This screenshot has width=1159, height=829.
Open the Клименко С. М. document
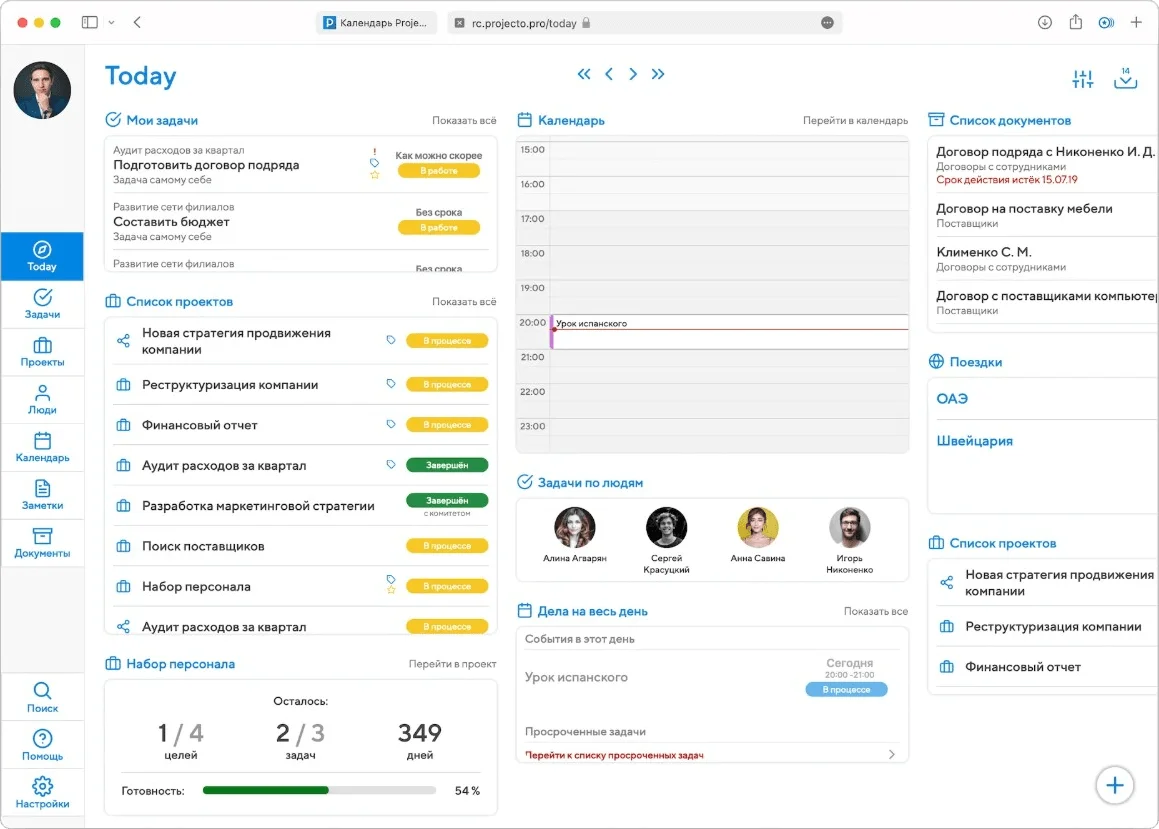(1043, 259)
